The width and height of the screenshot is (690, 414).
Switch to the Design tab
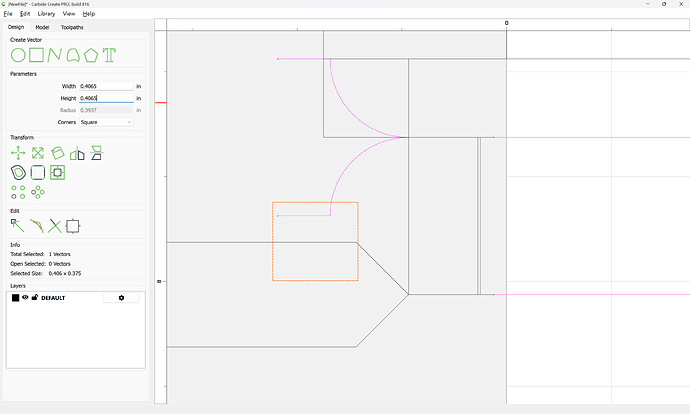[x=16, y=27]
